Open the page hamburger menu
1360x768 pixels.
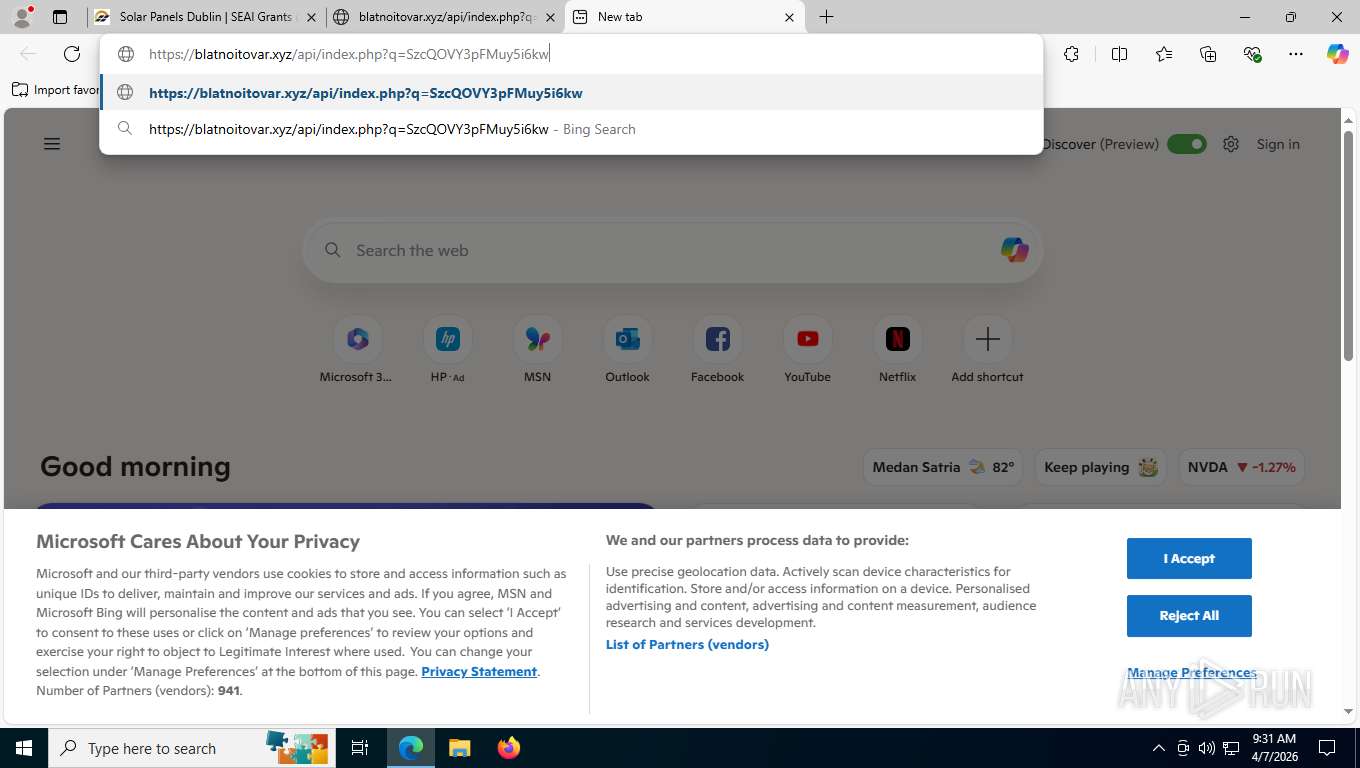(52, 144)
